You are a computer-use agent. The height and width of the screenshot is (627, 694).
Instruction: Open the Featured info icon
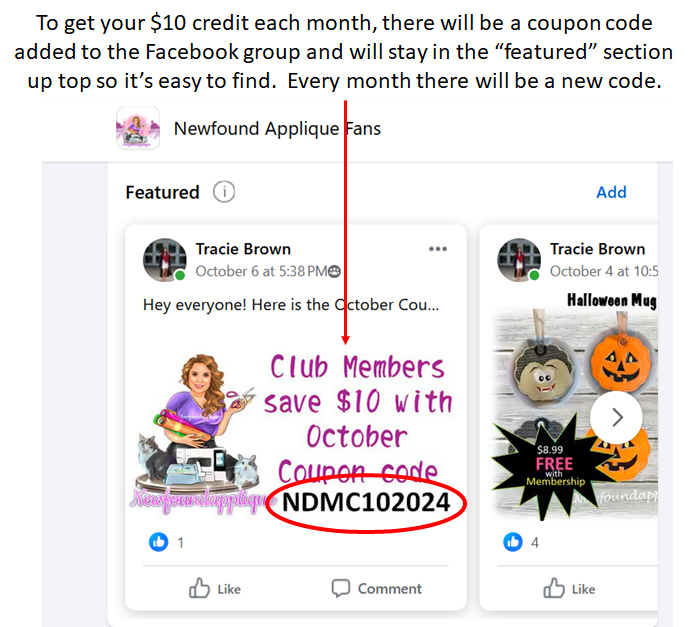[x=224, y=192]
